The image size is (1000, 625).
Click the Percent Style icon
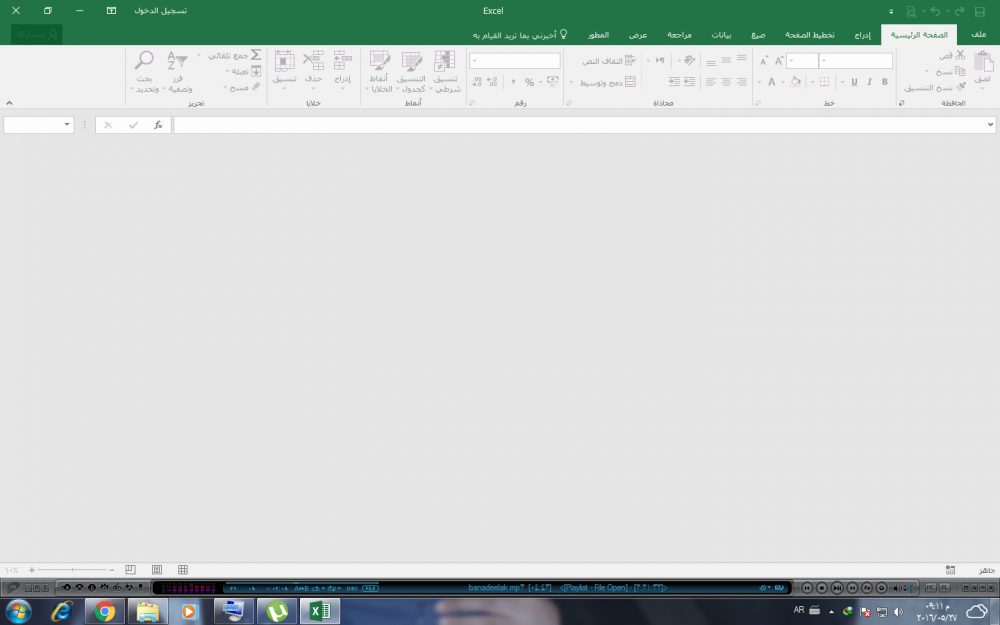pos(529,82)
